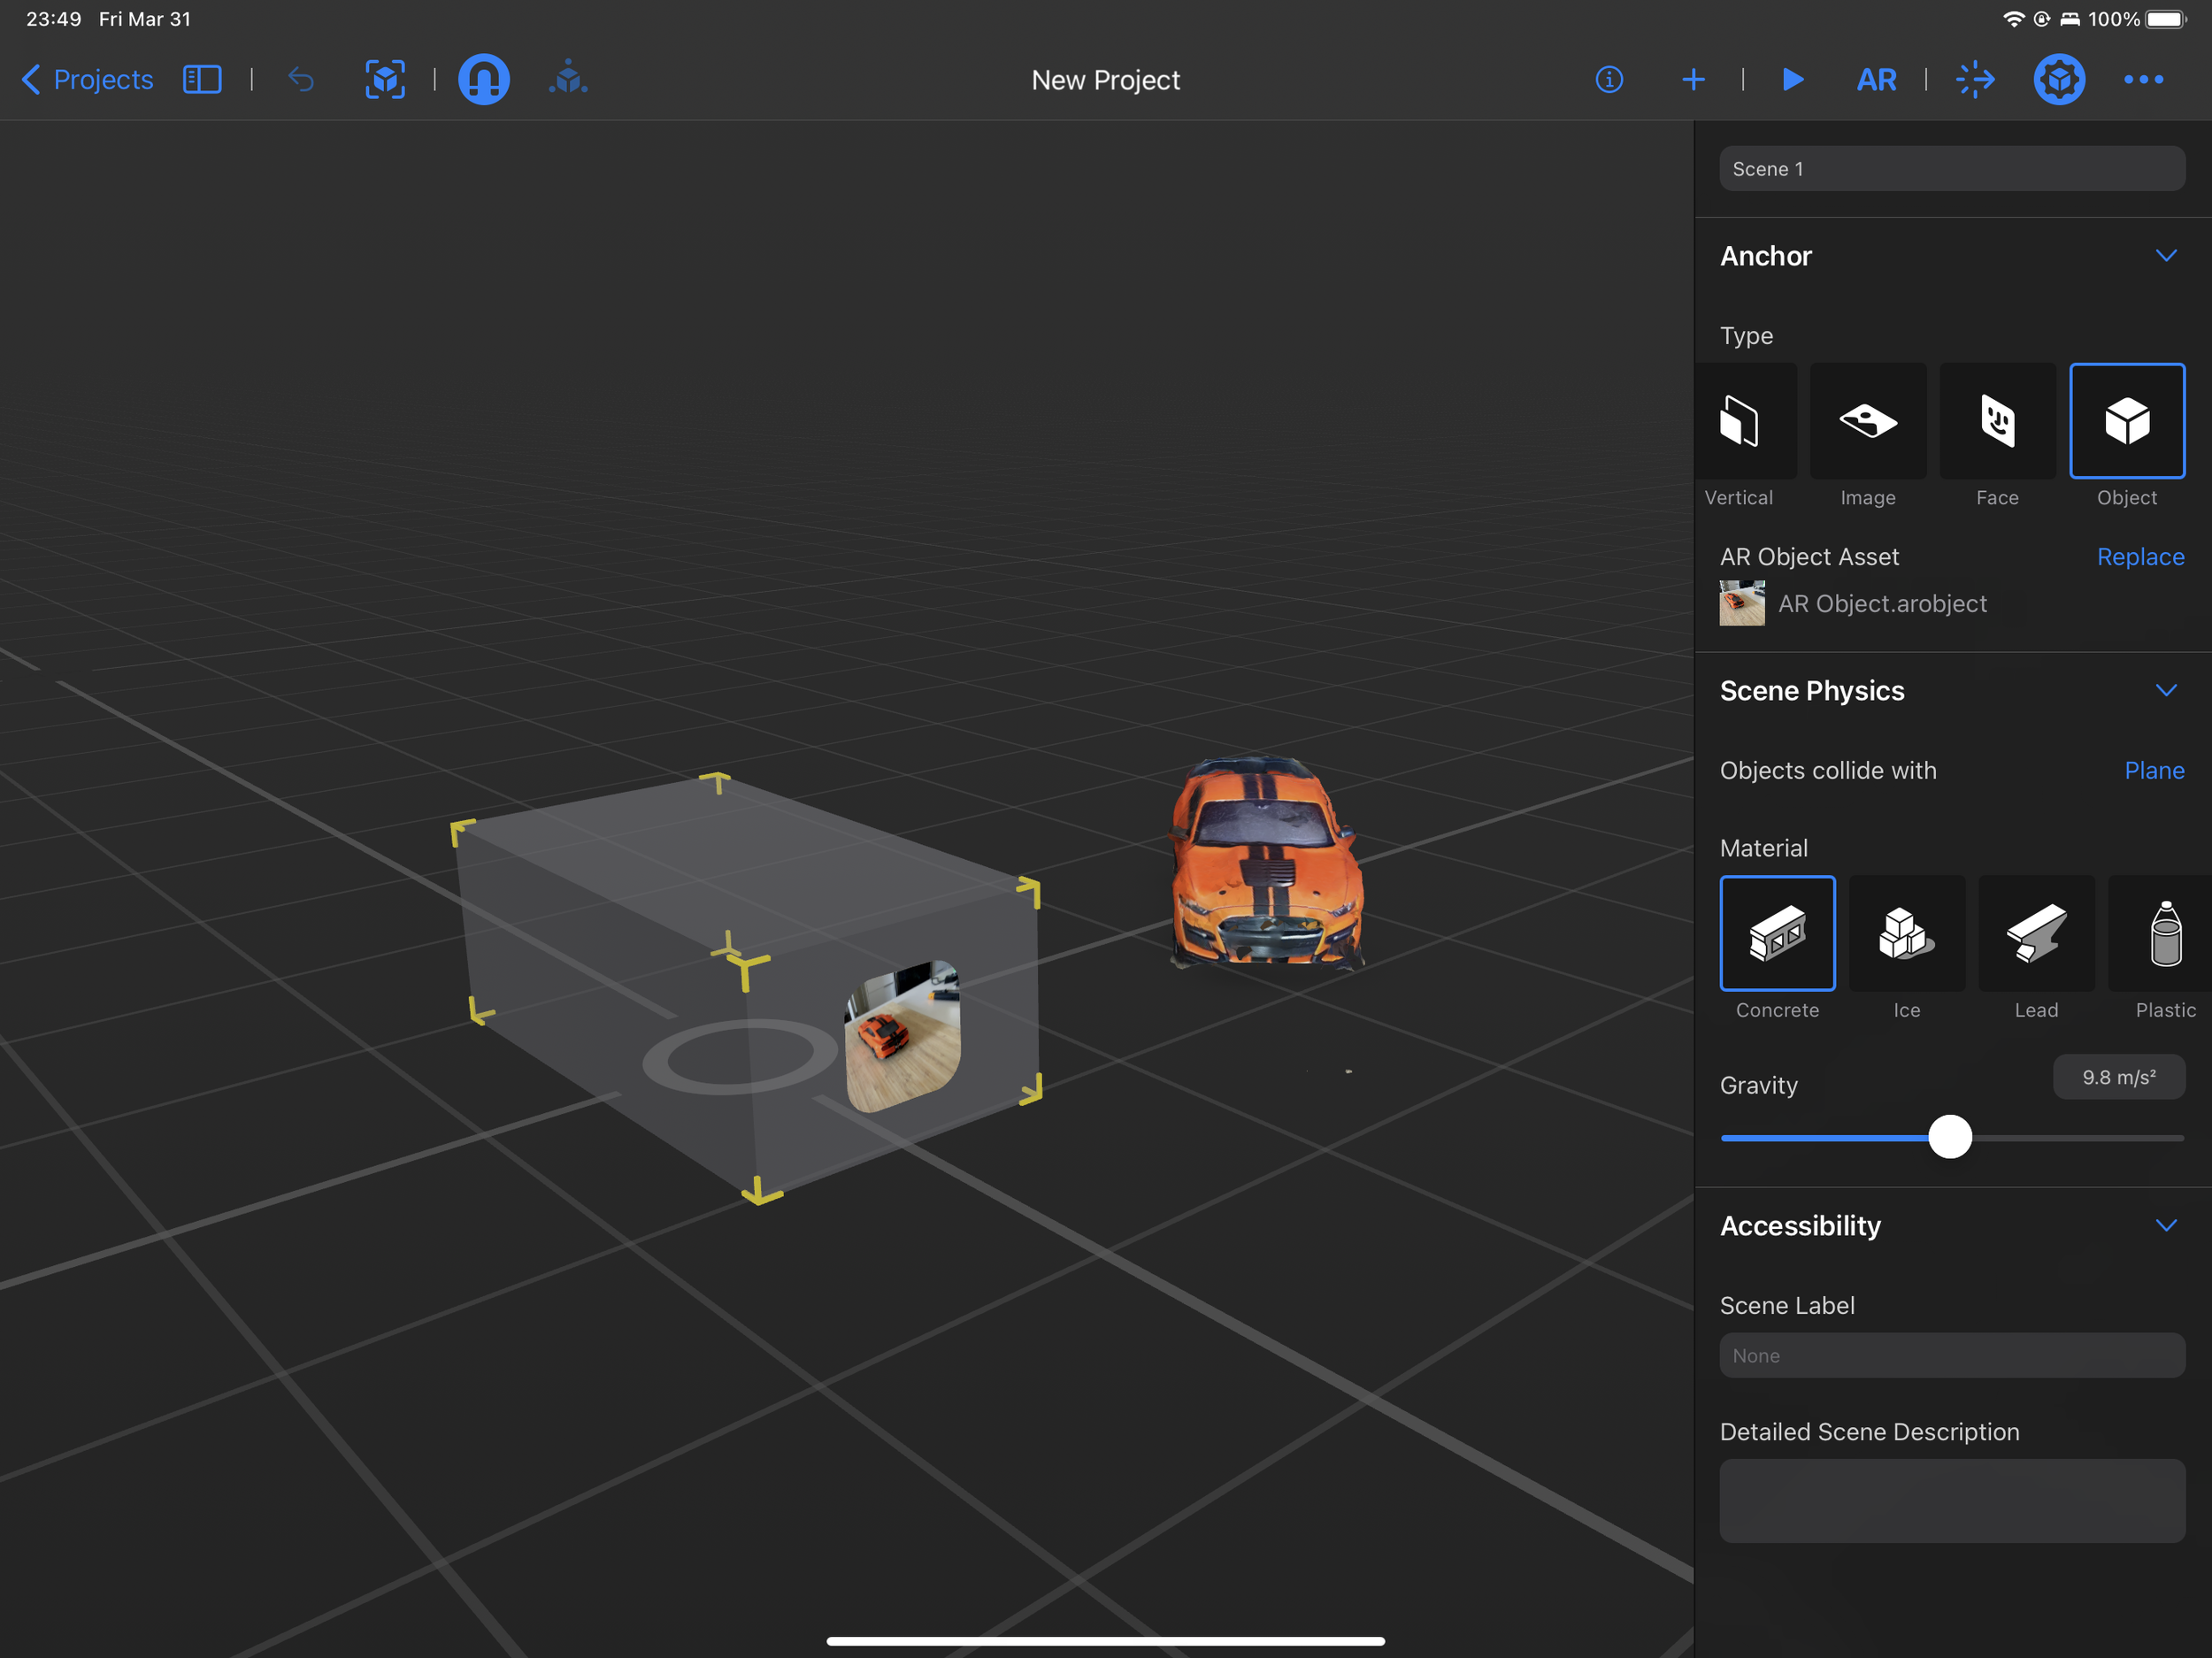Toggle the properties panel cube button

click(2058, 79)
